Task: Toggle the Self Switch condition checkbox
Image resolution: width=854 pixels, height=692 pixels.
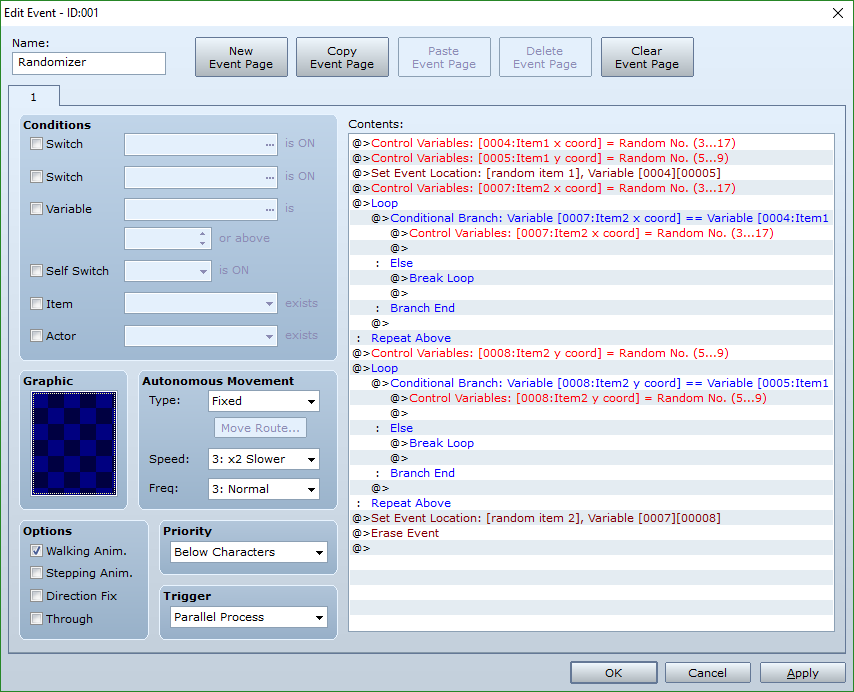Action: point(37,271)
